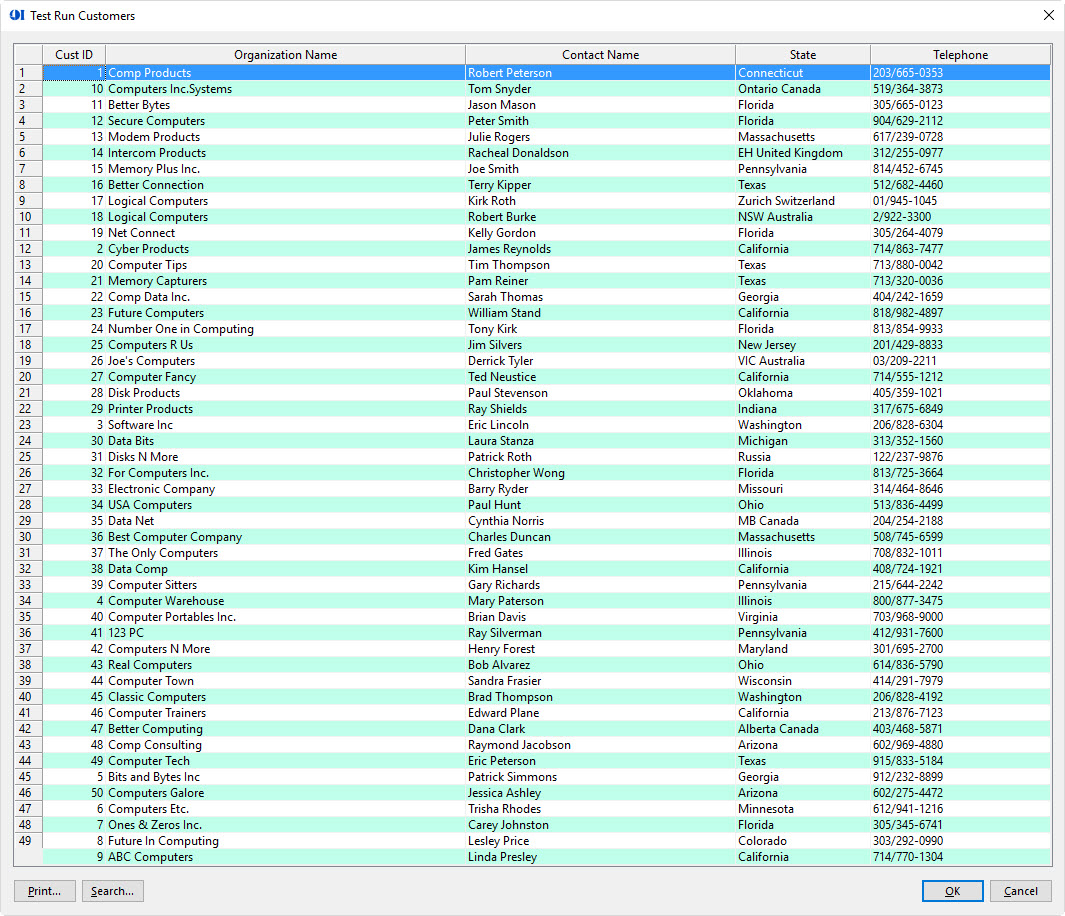1065x916 pixels.
Task: Click the Better Bytes organization cell
Action: (285, 105)
